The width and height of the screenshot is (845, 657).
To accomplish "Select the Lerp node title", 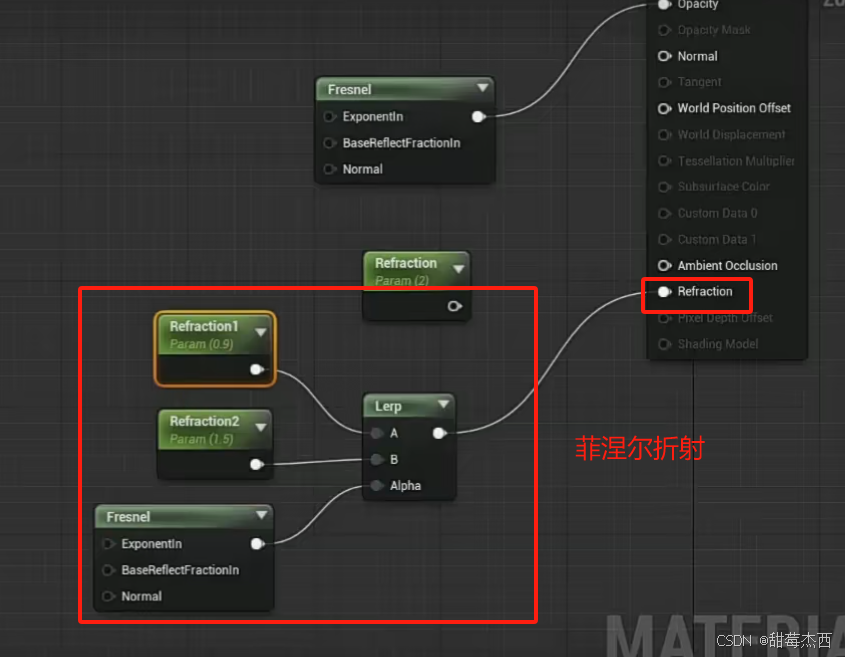I will click(388, 406).
